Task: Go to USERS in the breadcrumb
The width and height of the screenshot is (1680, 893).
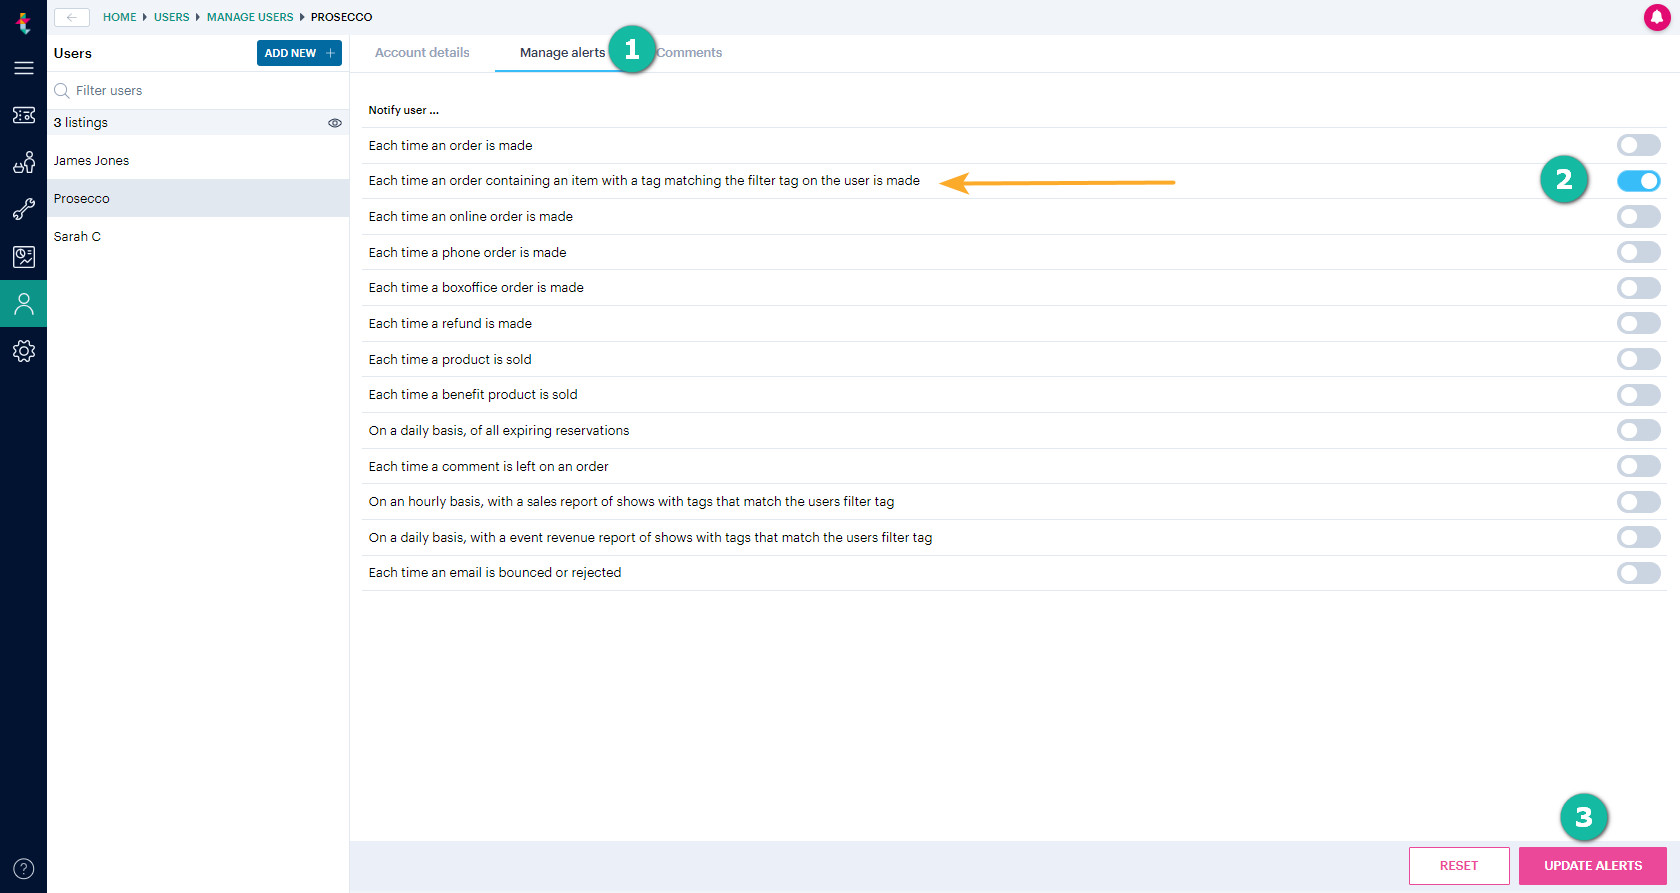Action: [x=171, y=17]
